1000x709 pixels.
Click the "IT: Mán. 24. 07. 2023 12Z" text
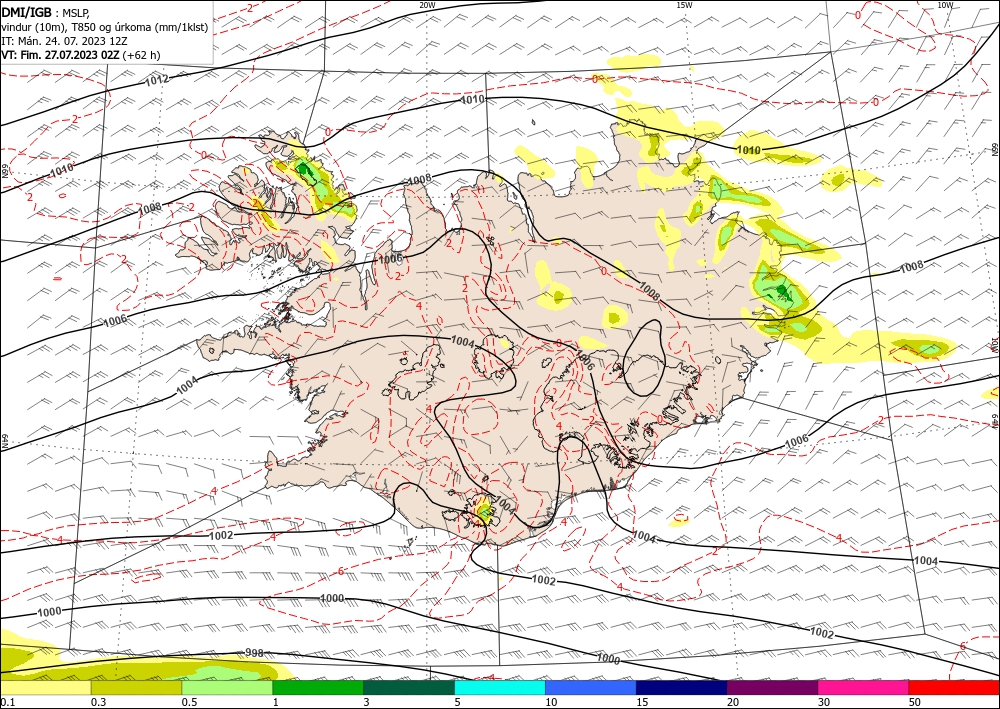[x=64, y=41]
